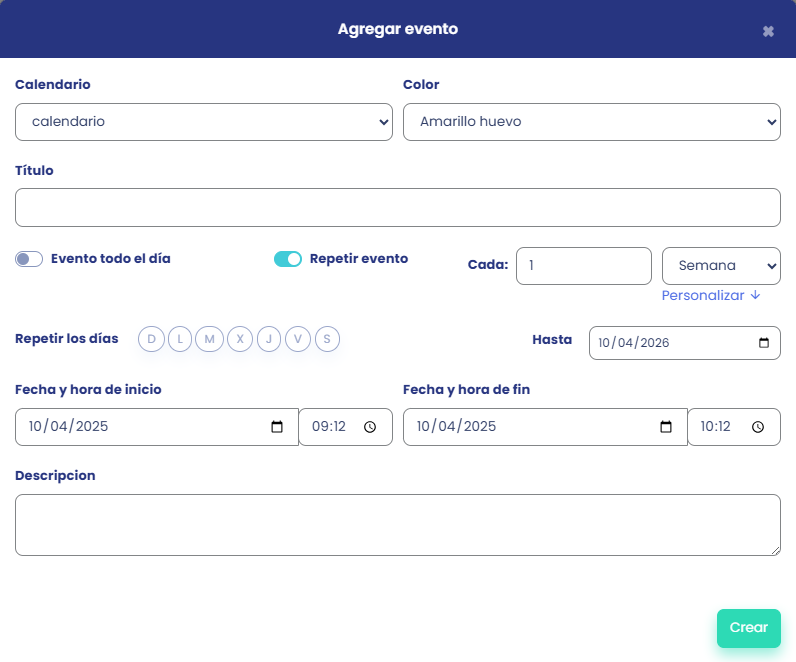Open the start time clock icon
Screen dimensions: 796x662
click(x=370, y=427)
